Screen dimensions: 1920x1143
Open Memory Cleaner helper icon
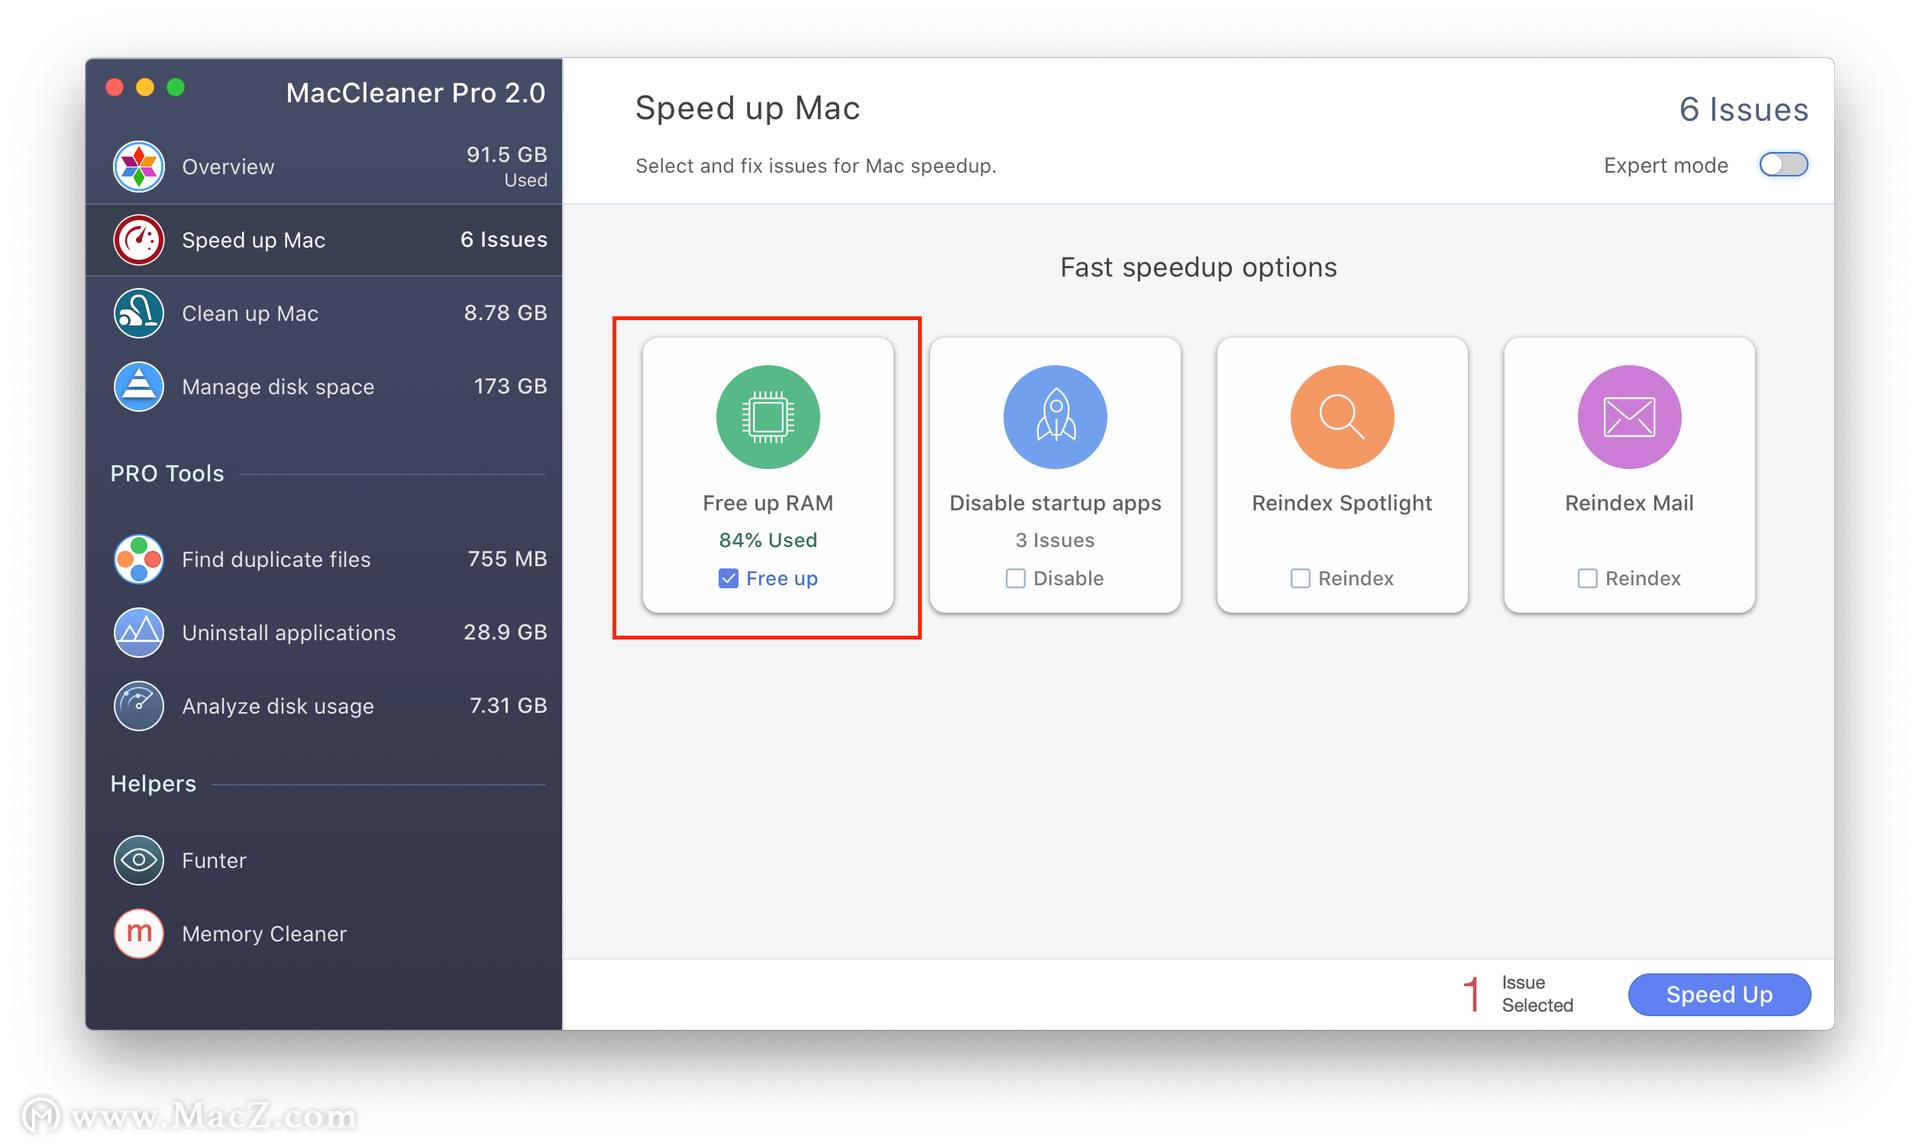pos(139,933)
